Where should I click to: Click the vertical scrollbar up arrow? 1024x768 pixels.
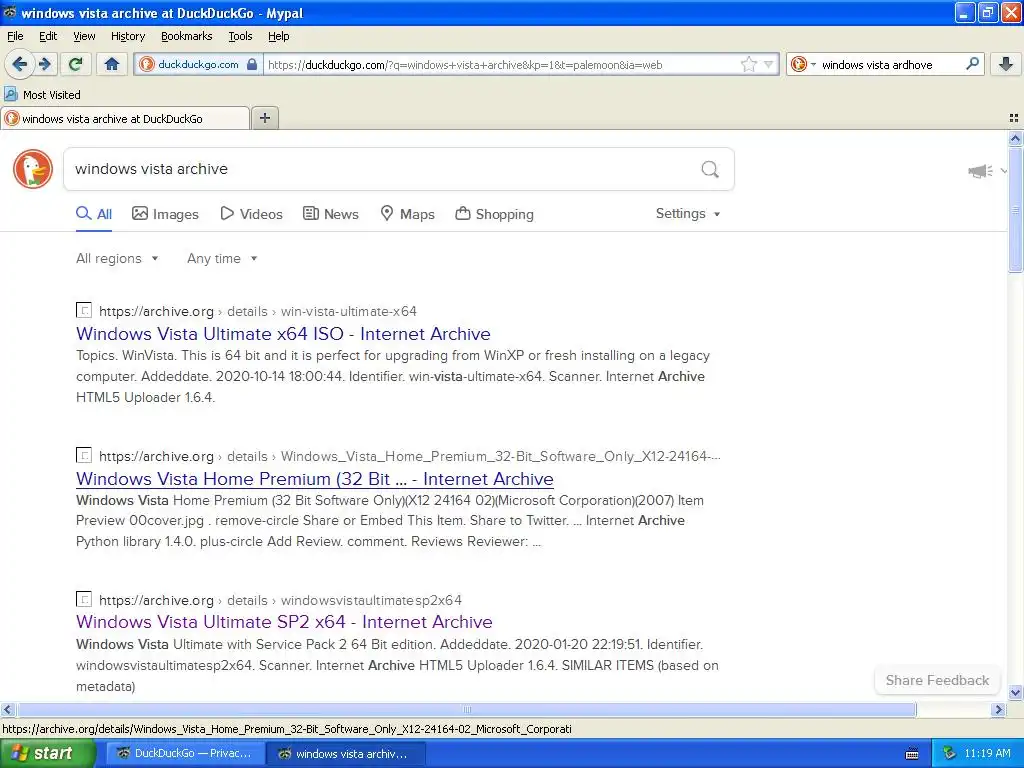pyautogui.click(x=1015, y=138)
